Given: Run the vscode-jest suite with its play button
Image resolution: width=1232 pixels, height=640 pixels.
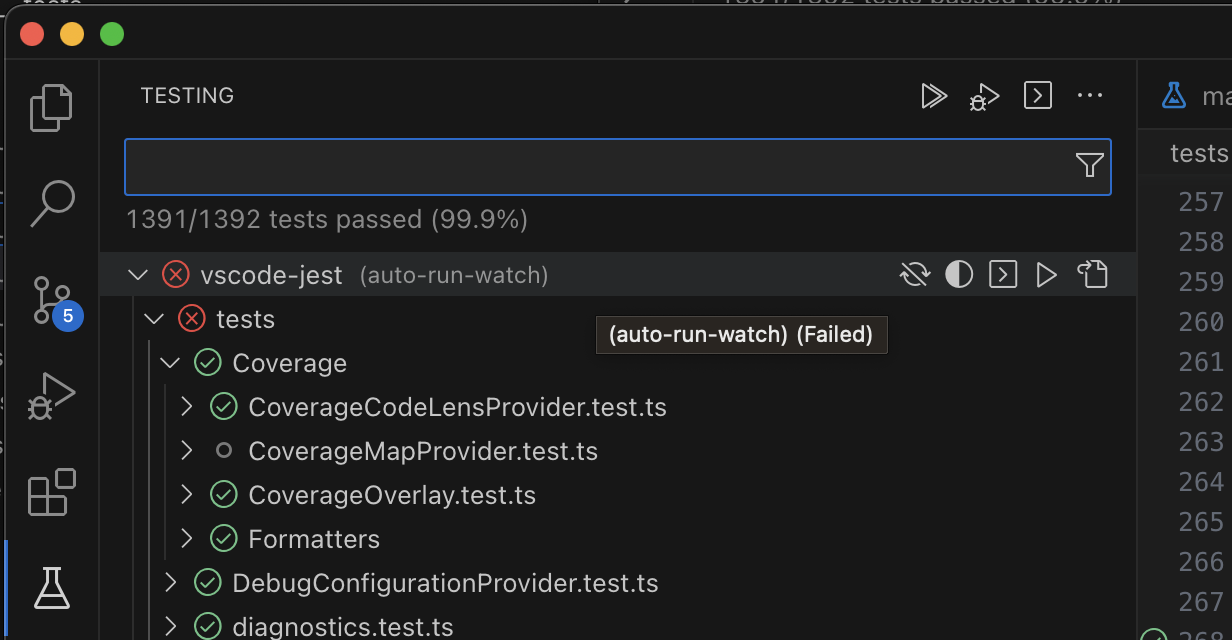Looking at the screenshot, I should coord(1046,274).
